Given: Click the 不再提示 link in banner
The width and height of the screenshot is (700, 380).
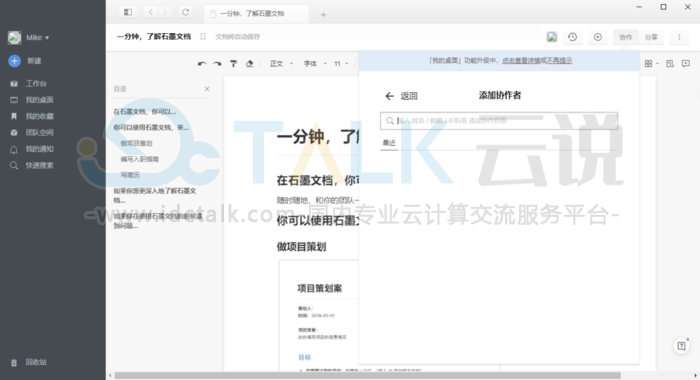Looking at the screenshot, I should coord(560,60).
